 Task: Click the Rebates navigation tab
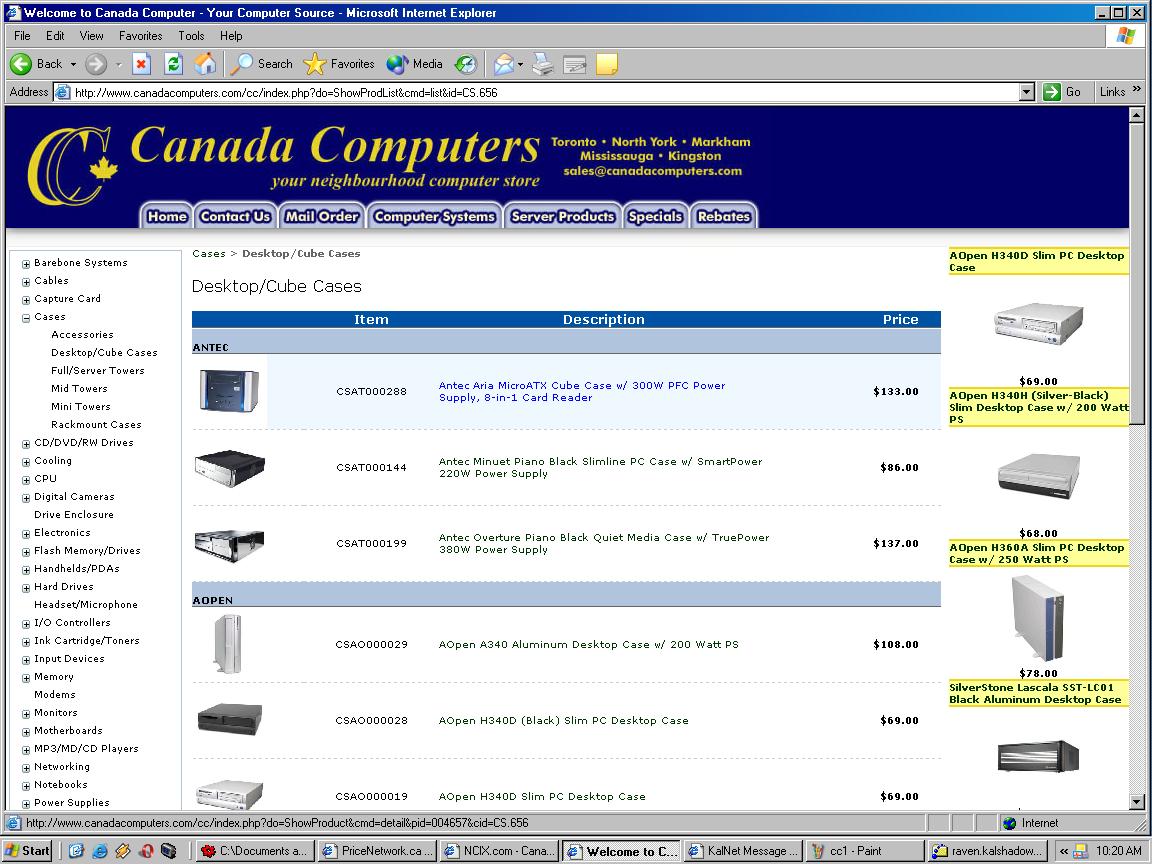pyautogui.click(x=724, y=216)
